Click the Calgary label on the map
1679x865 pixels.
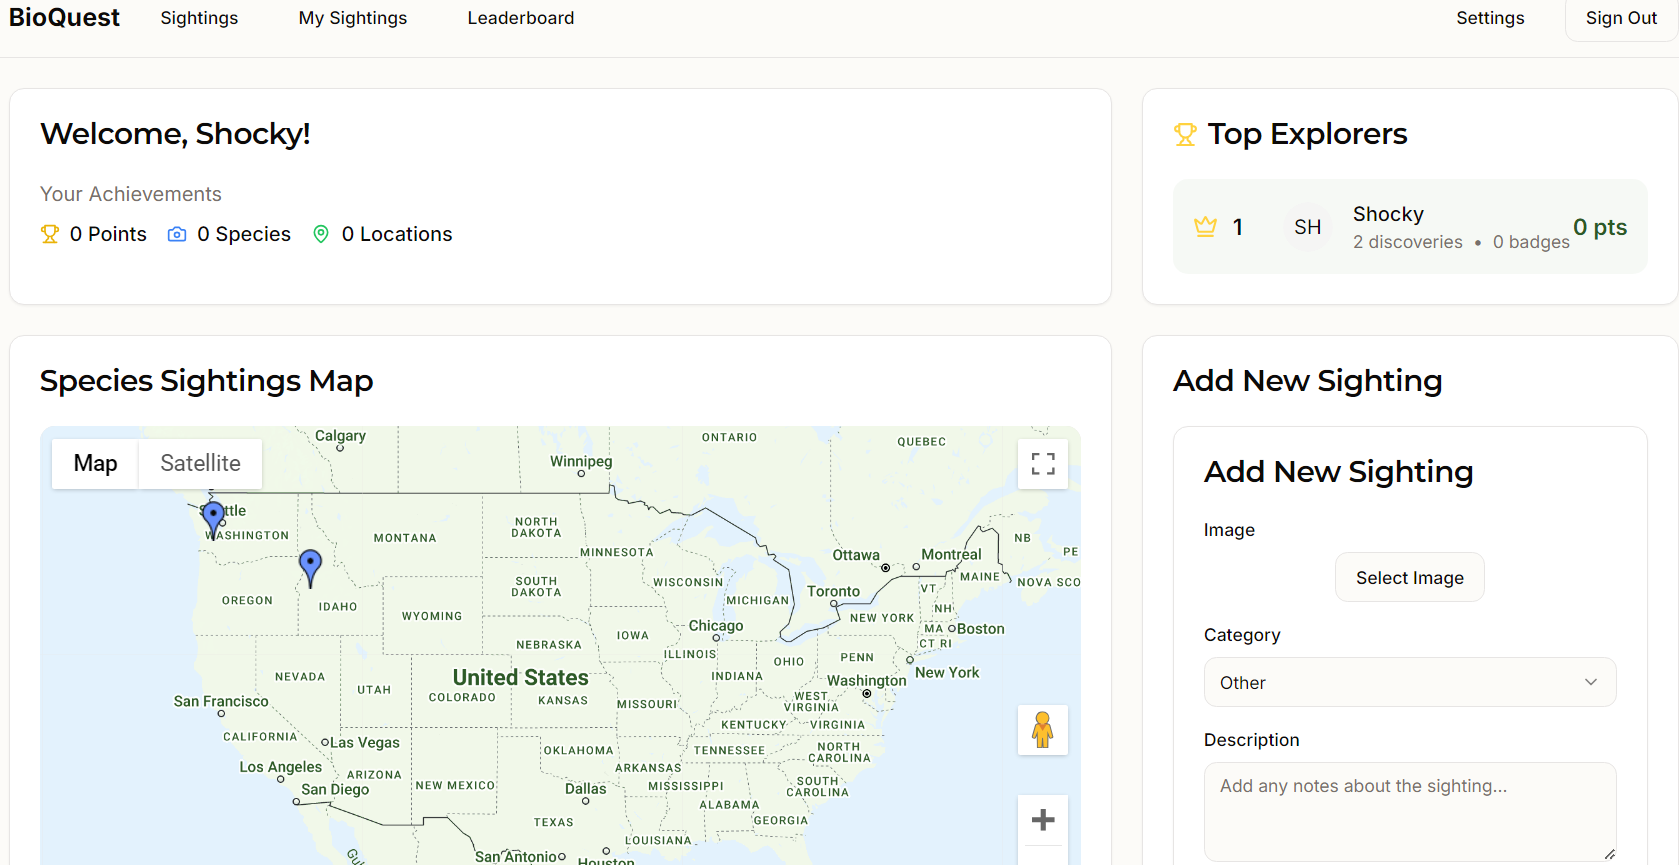(x=340, y=435)
